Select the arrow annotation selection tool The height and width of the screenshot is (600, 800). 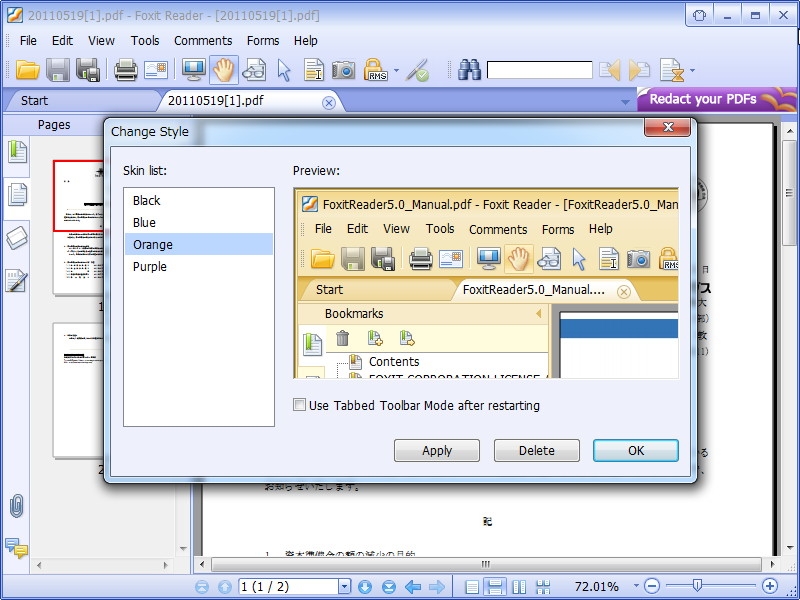click(x=284, y=70)
